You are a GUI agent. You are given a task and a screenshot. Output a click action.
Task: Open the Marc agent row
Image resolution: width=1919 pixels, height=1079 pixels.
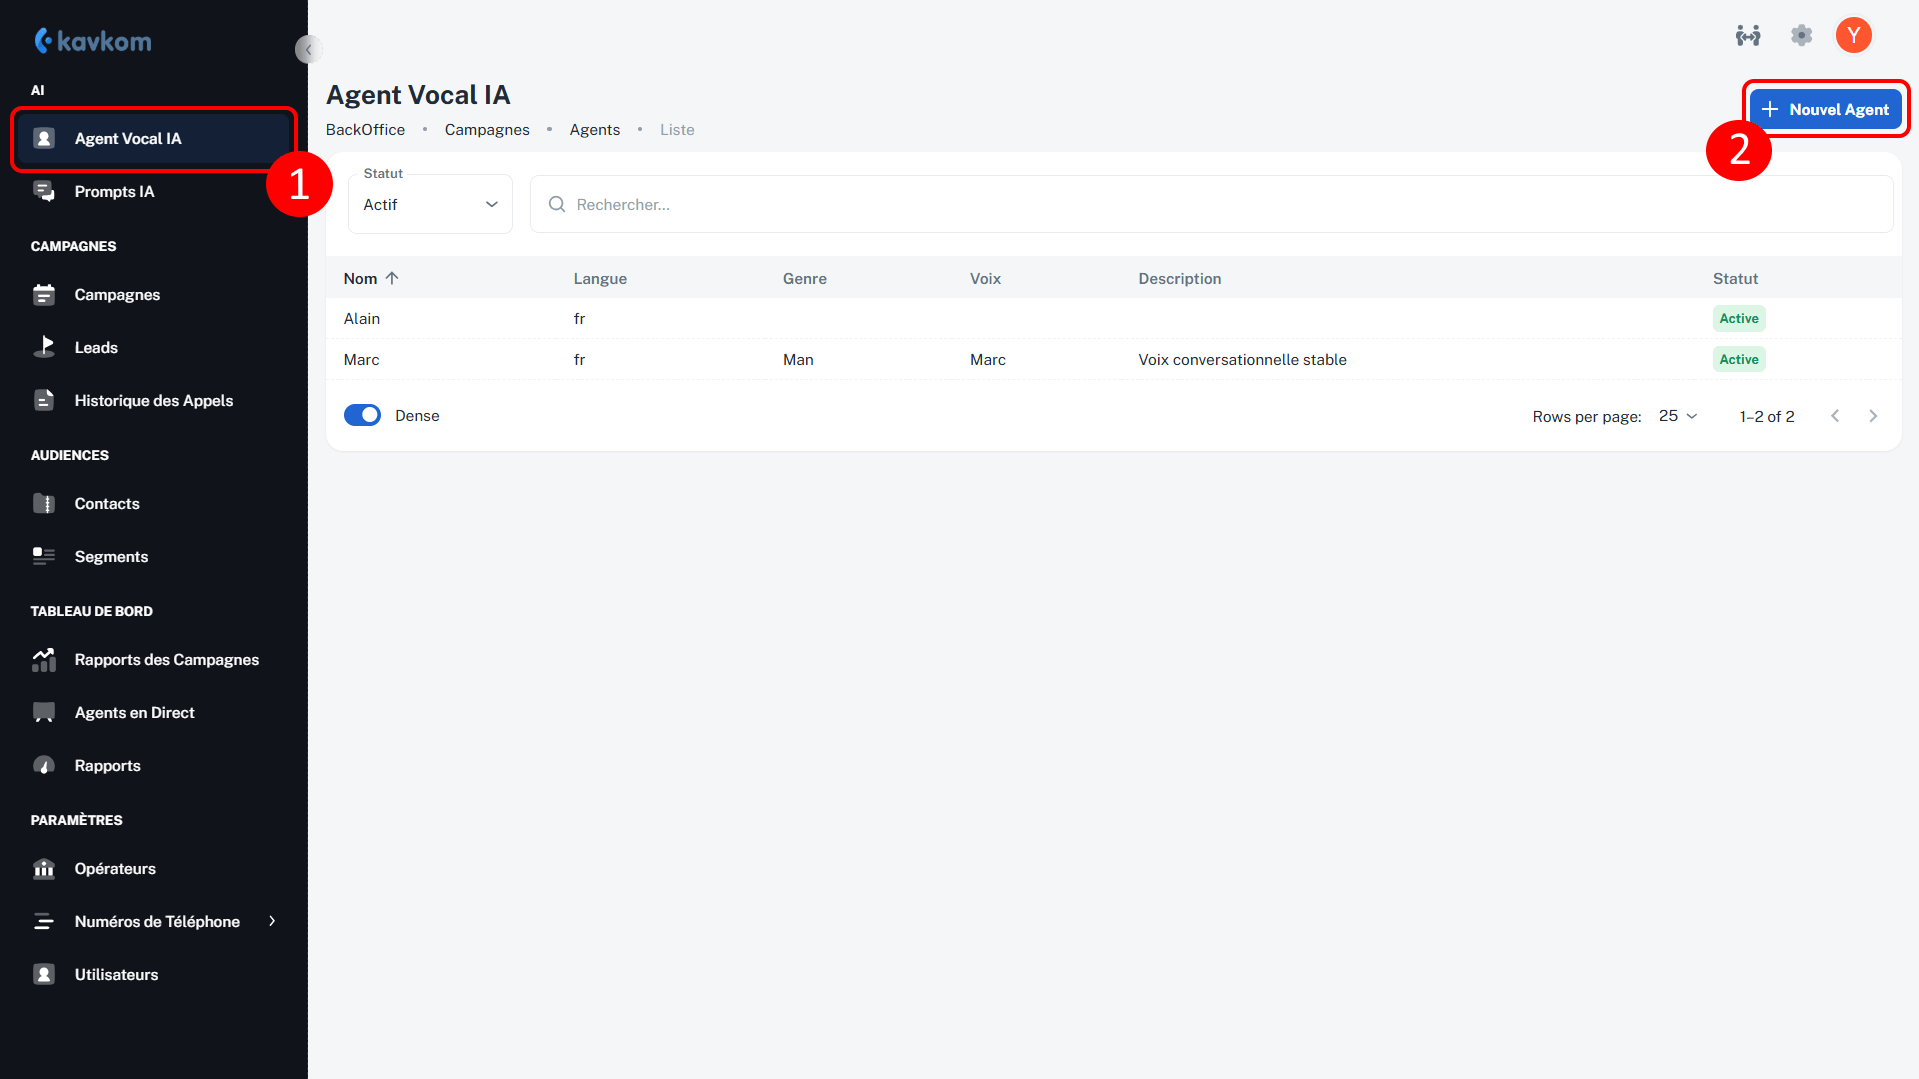click(x=362, y=359)
